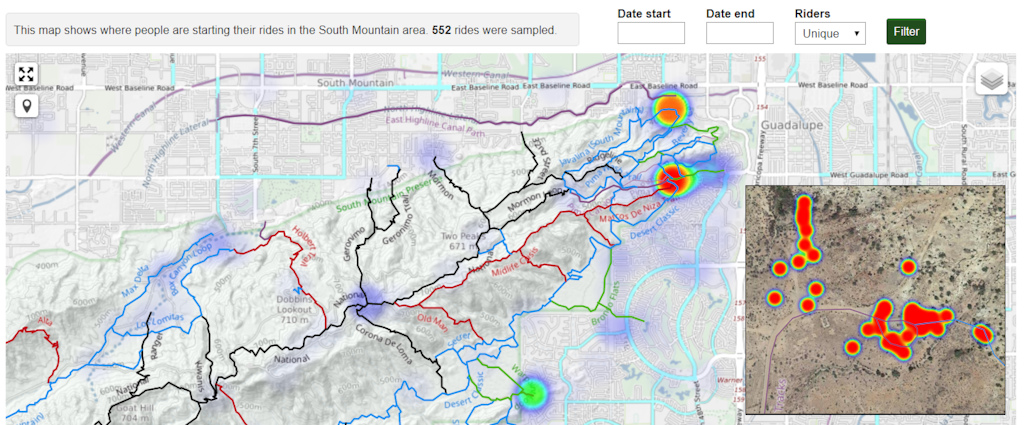
Task: Click the Two Peaks 671 m label
Action: point(460,241)
